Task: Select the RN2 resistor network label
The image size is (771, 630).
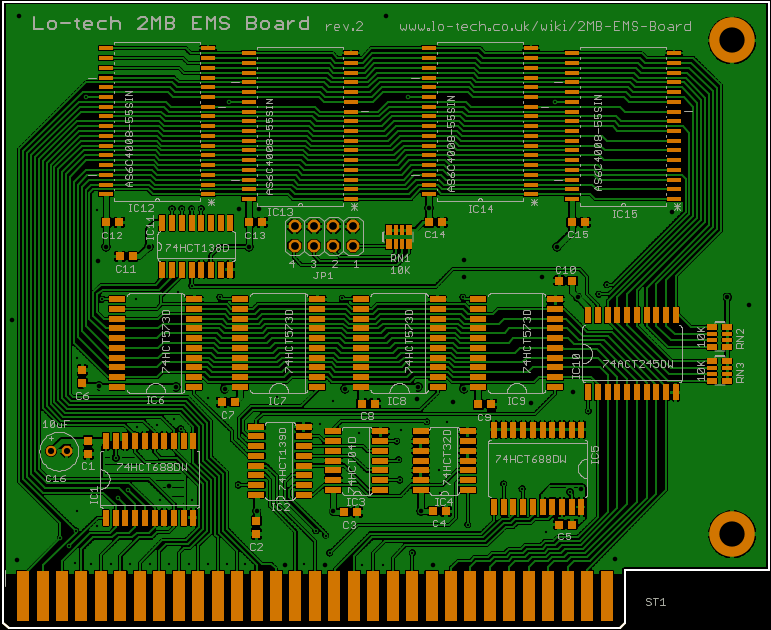Action: point(740,339)
